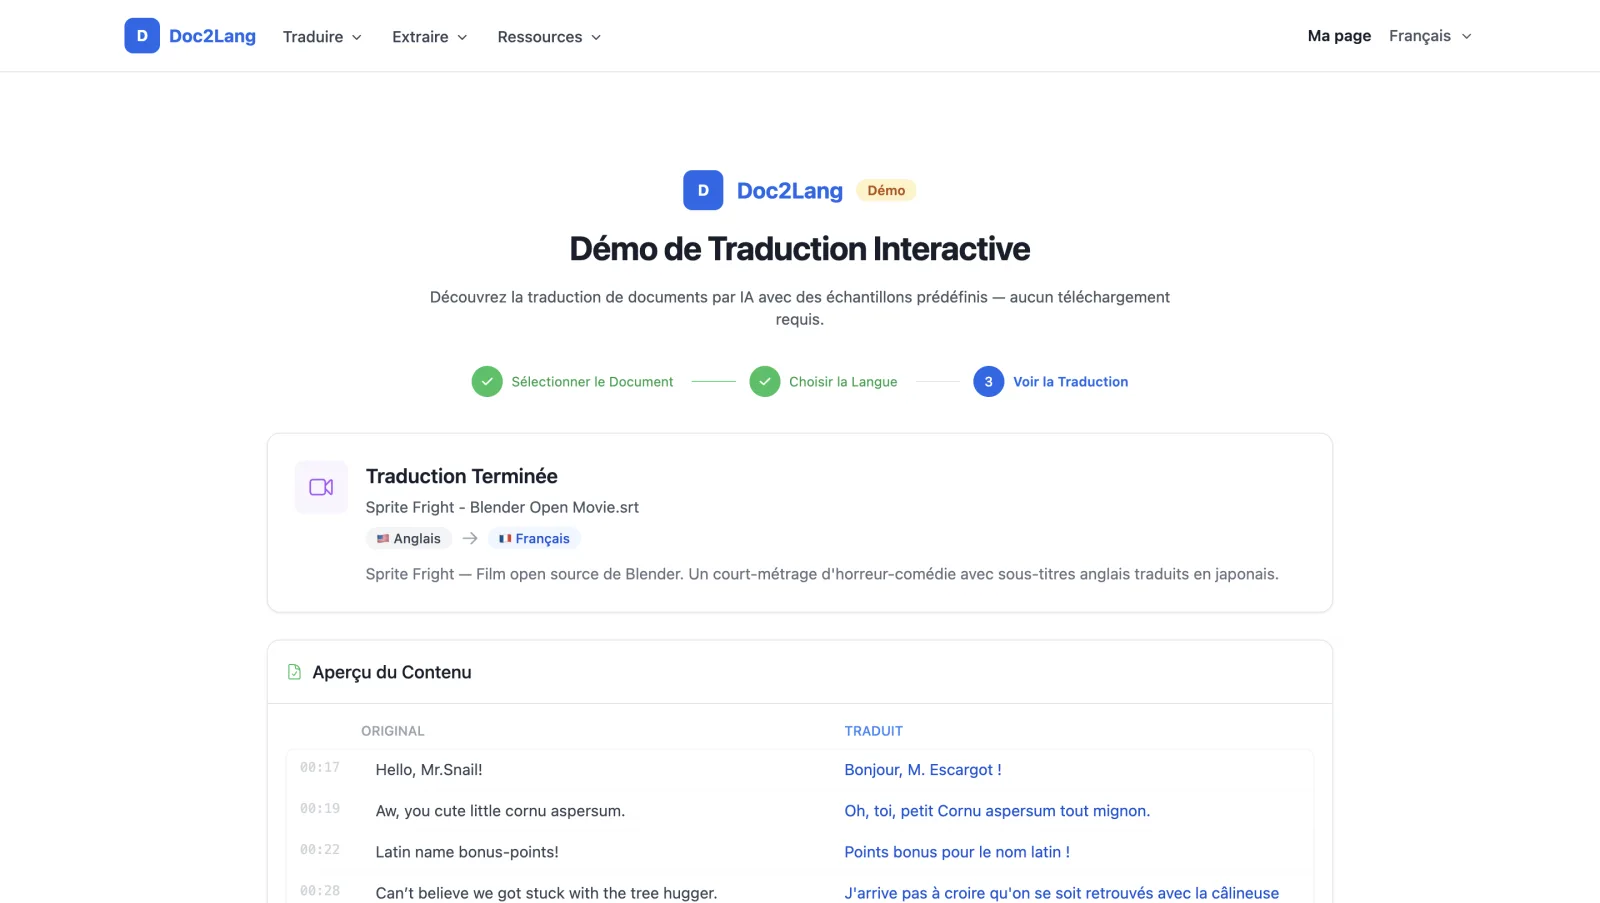Click the ORIGINAL column header
Viewport: 1600px width, 903px height.
tap(393, 731)
